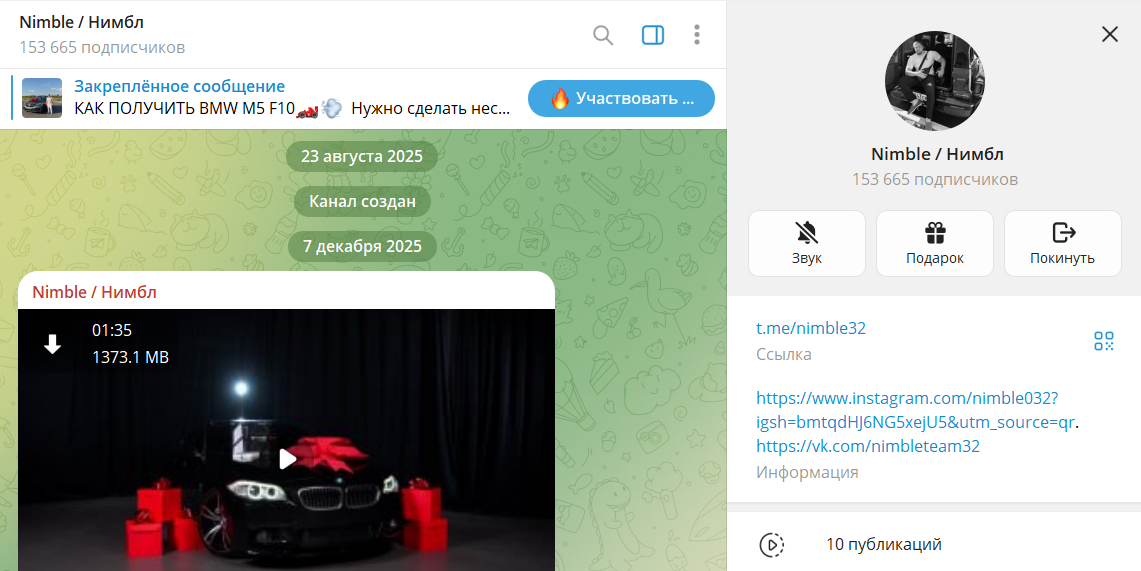The image size is (1141, 571).
Task: Show the channel QR code icon
Action: click(x=1104, y=340)
